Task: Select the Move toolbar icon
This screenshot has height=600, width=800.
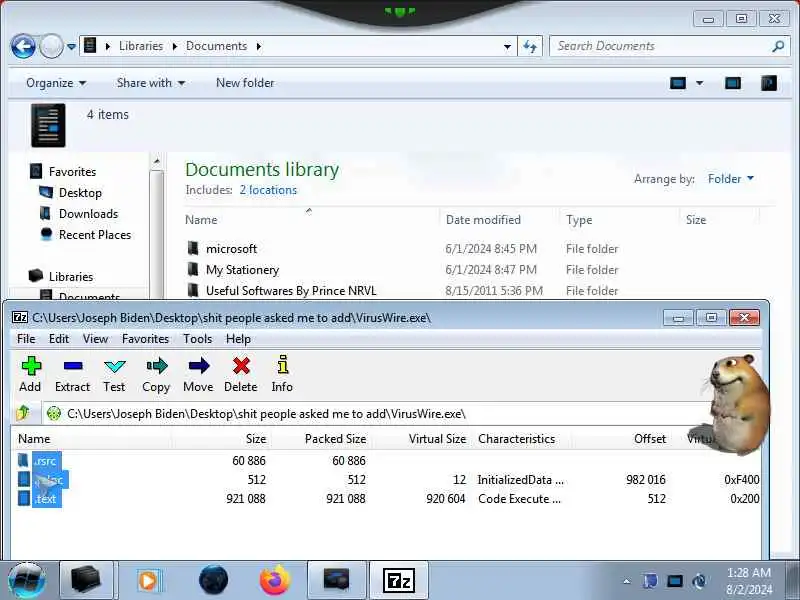Action: (x=198, y=374)
